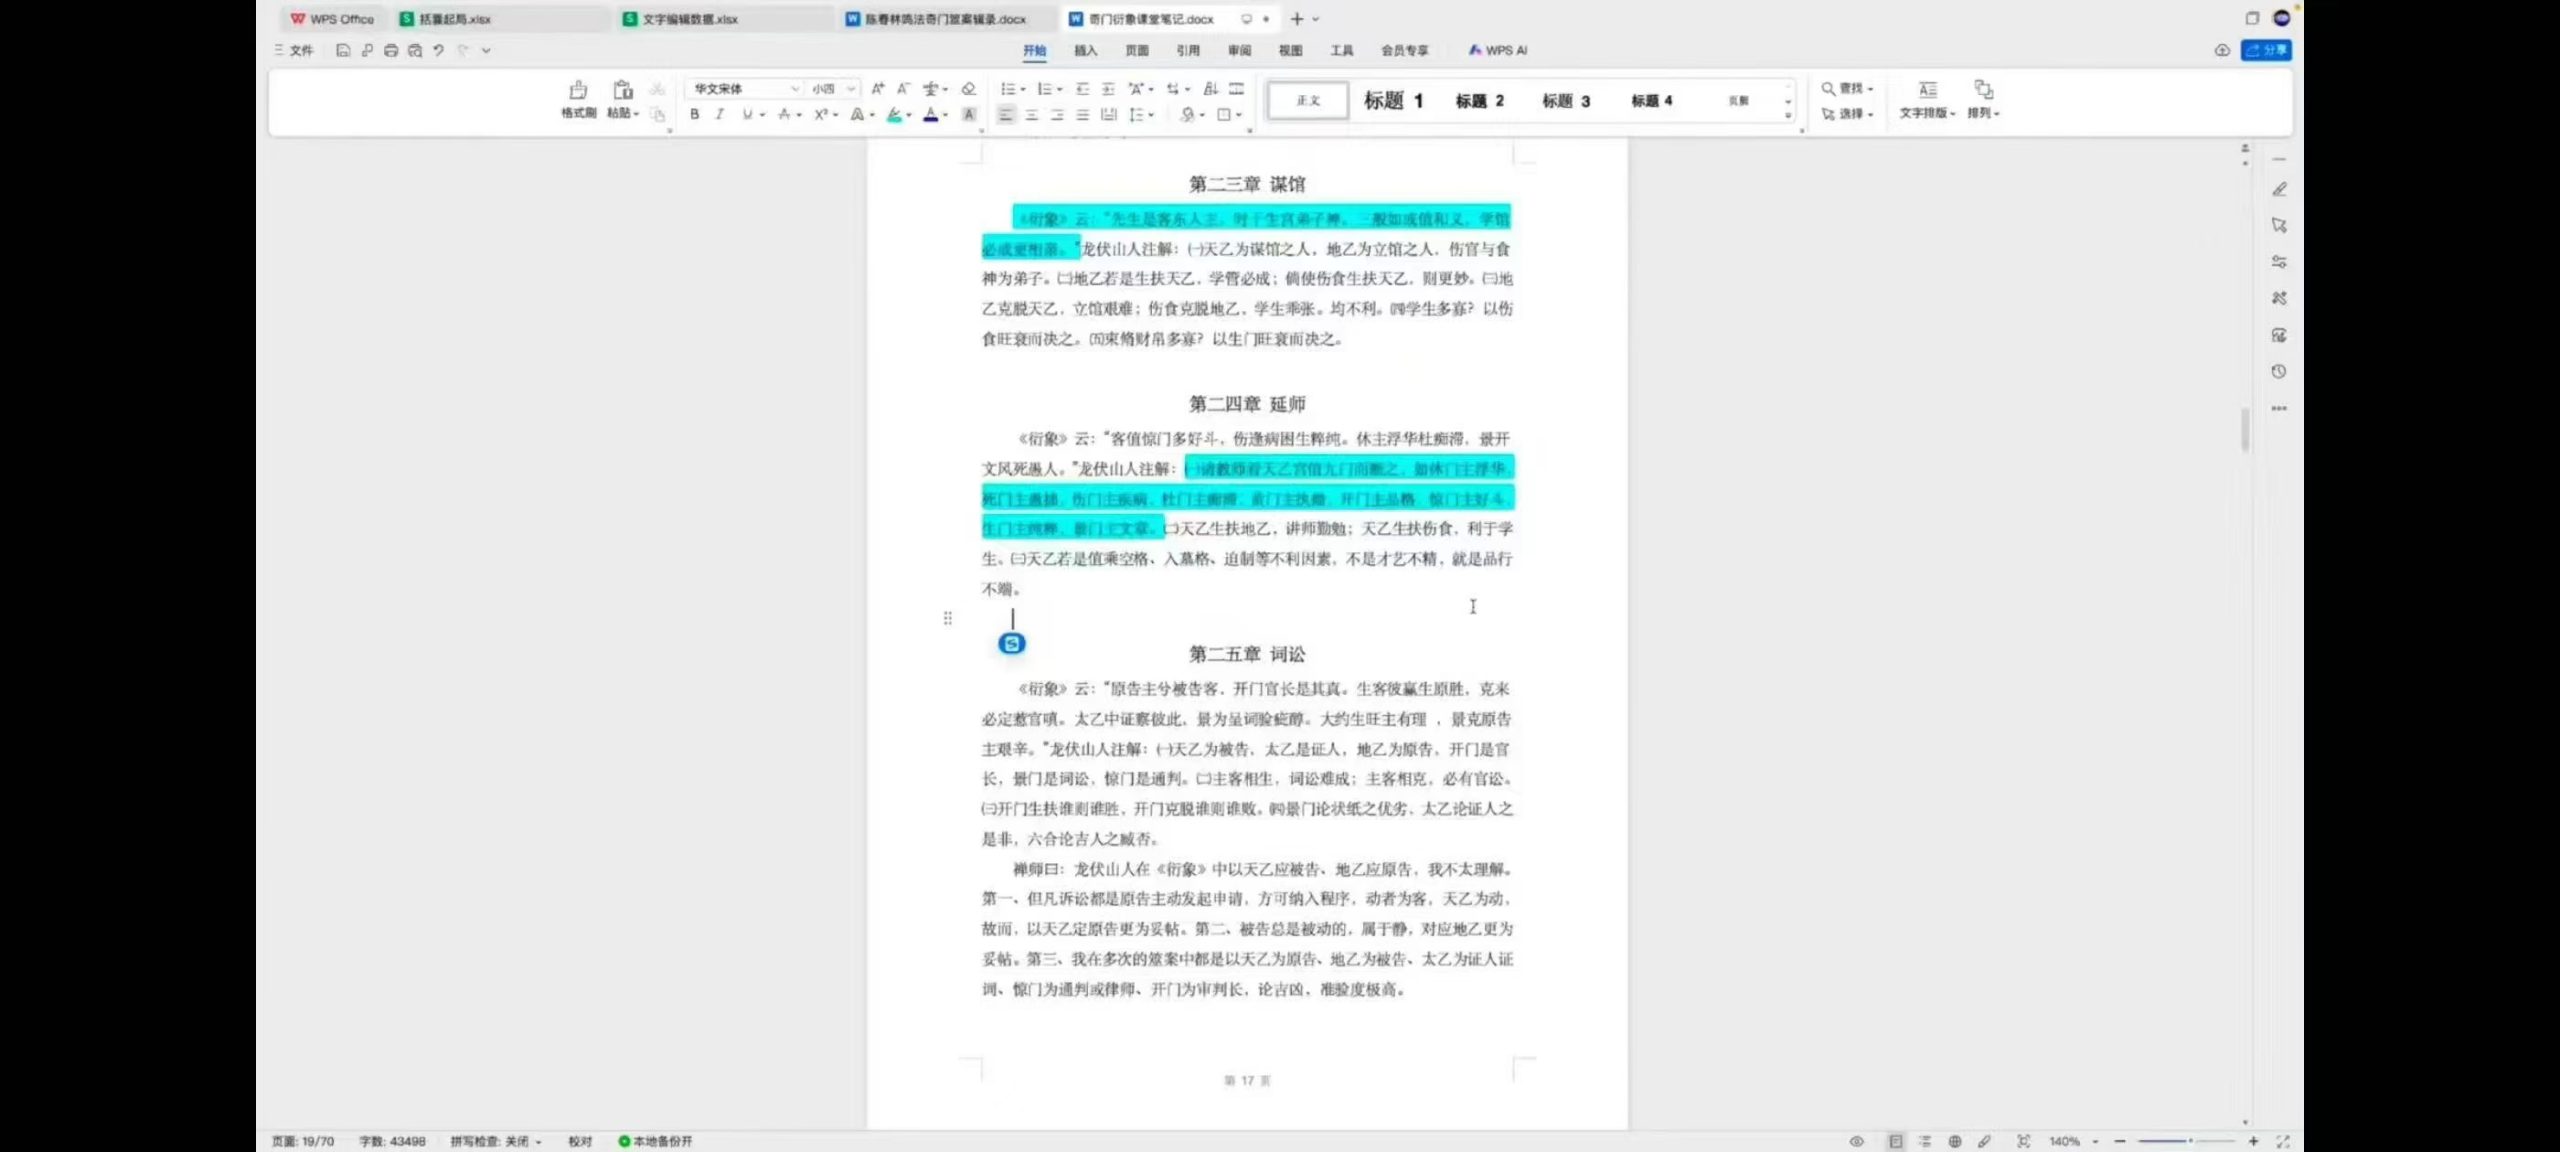
Task: Open the Review (审阅) ribbon tab
Action: [1239, 50]
